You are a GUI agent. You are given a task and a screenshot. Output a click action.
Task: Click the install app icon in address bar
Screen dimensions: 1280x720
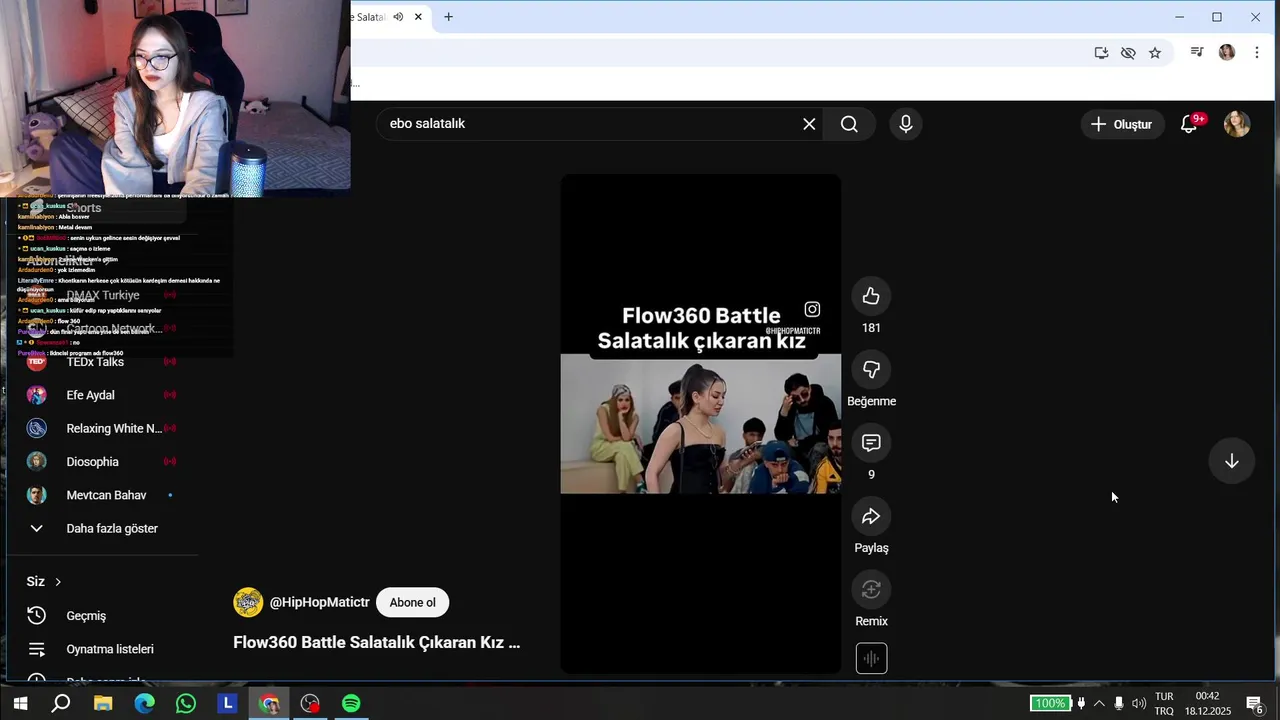pyautogui.click(x=1101, y=53)
